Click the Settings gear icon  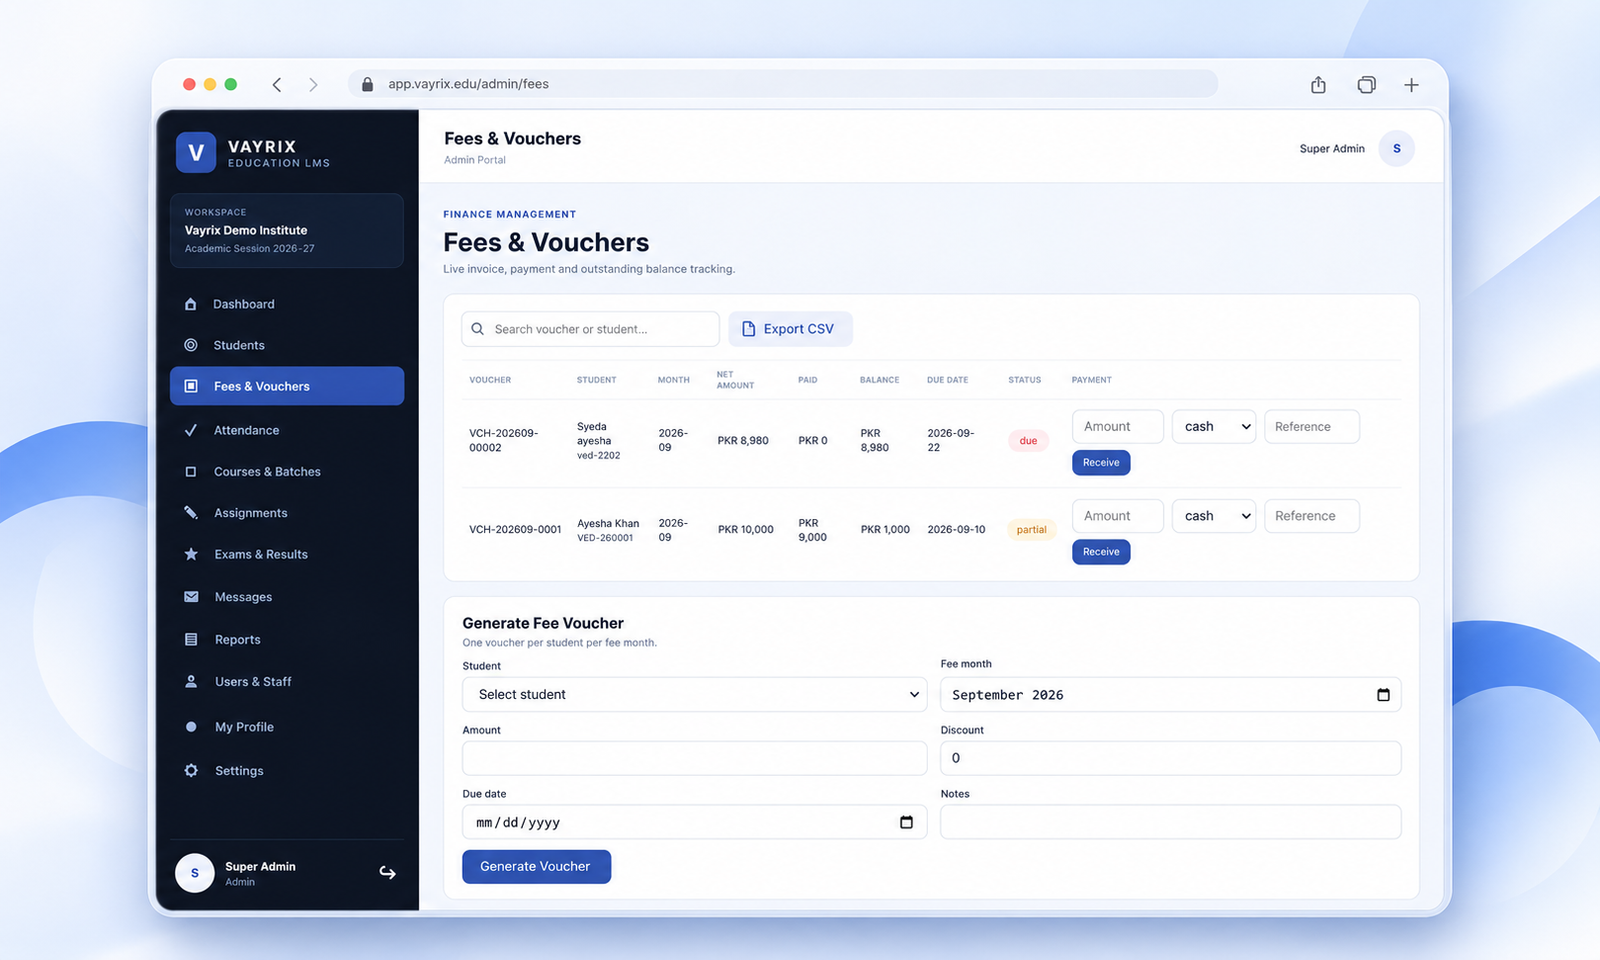(191, 771)
